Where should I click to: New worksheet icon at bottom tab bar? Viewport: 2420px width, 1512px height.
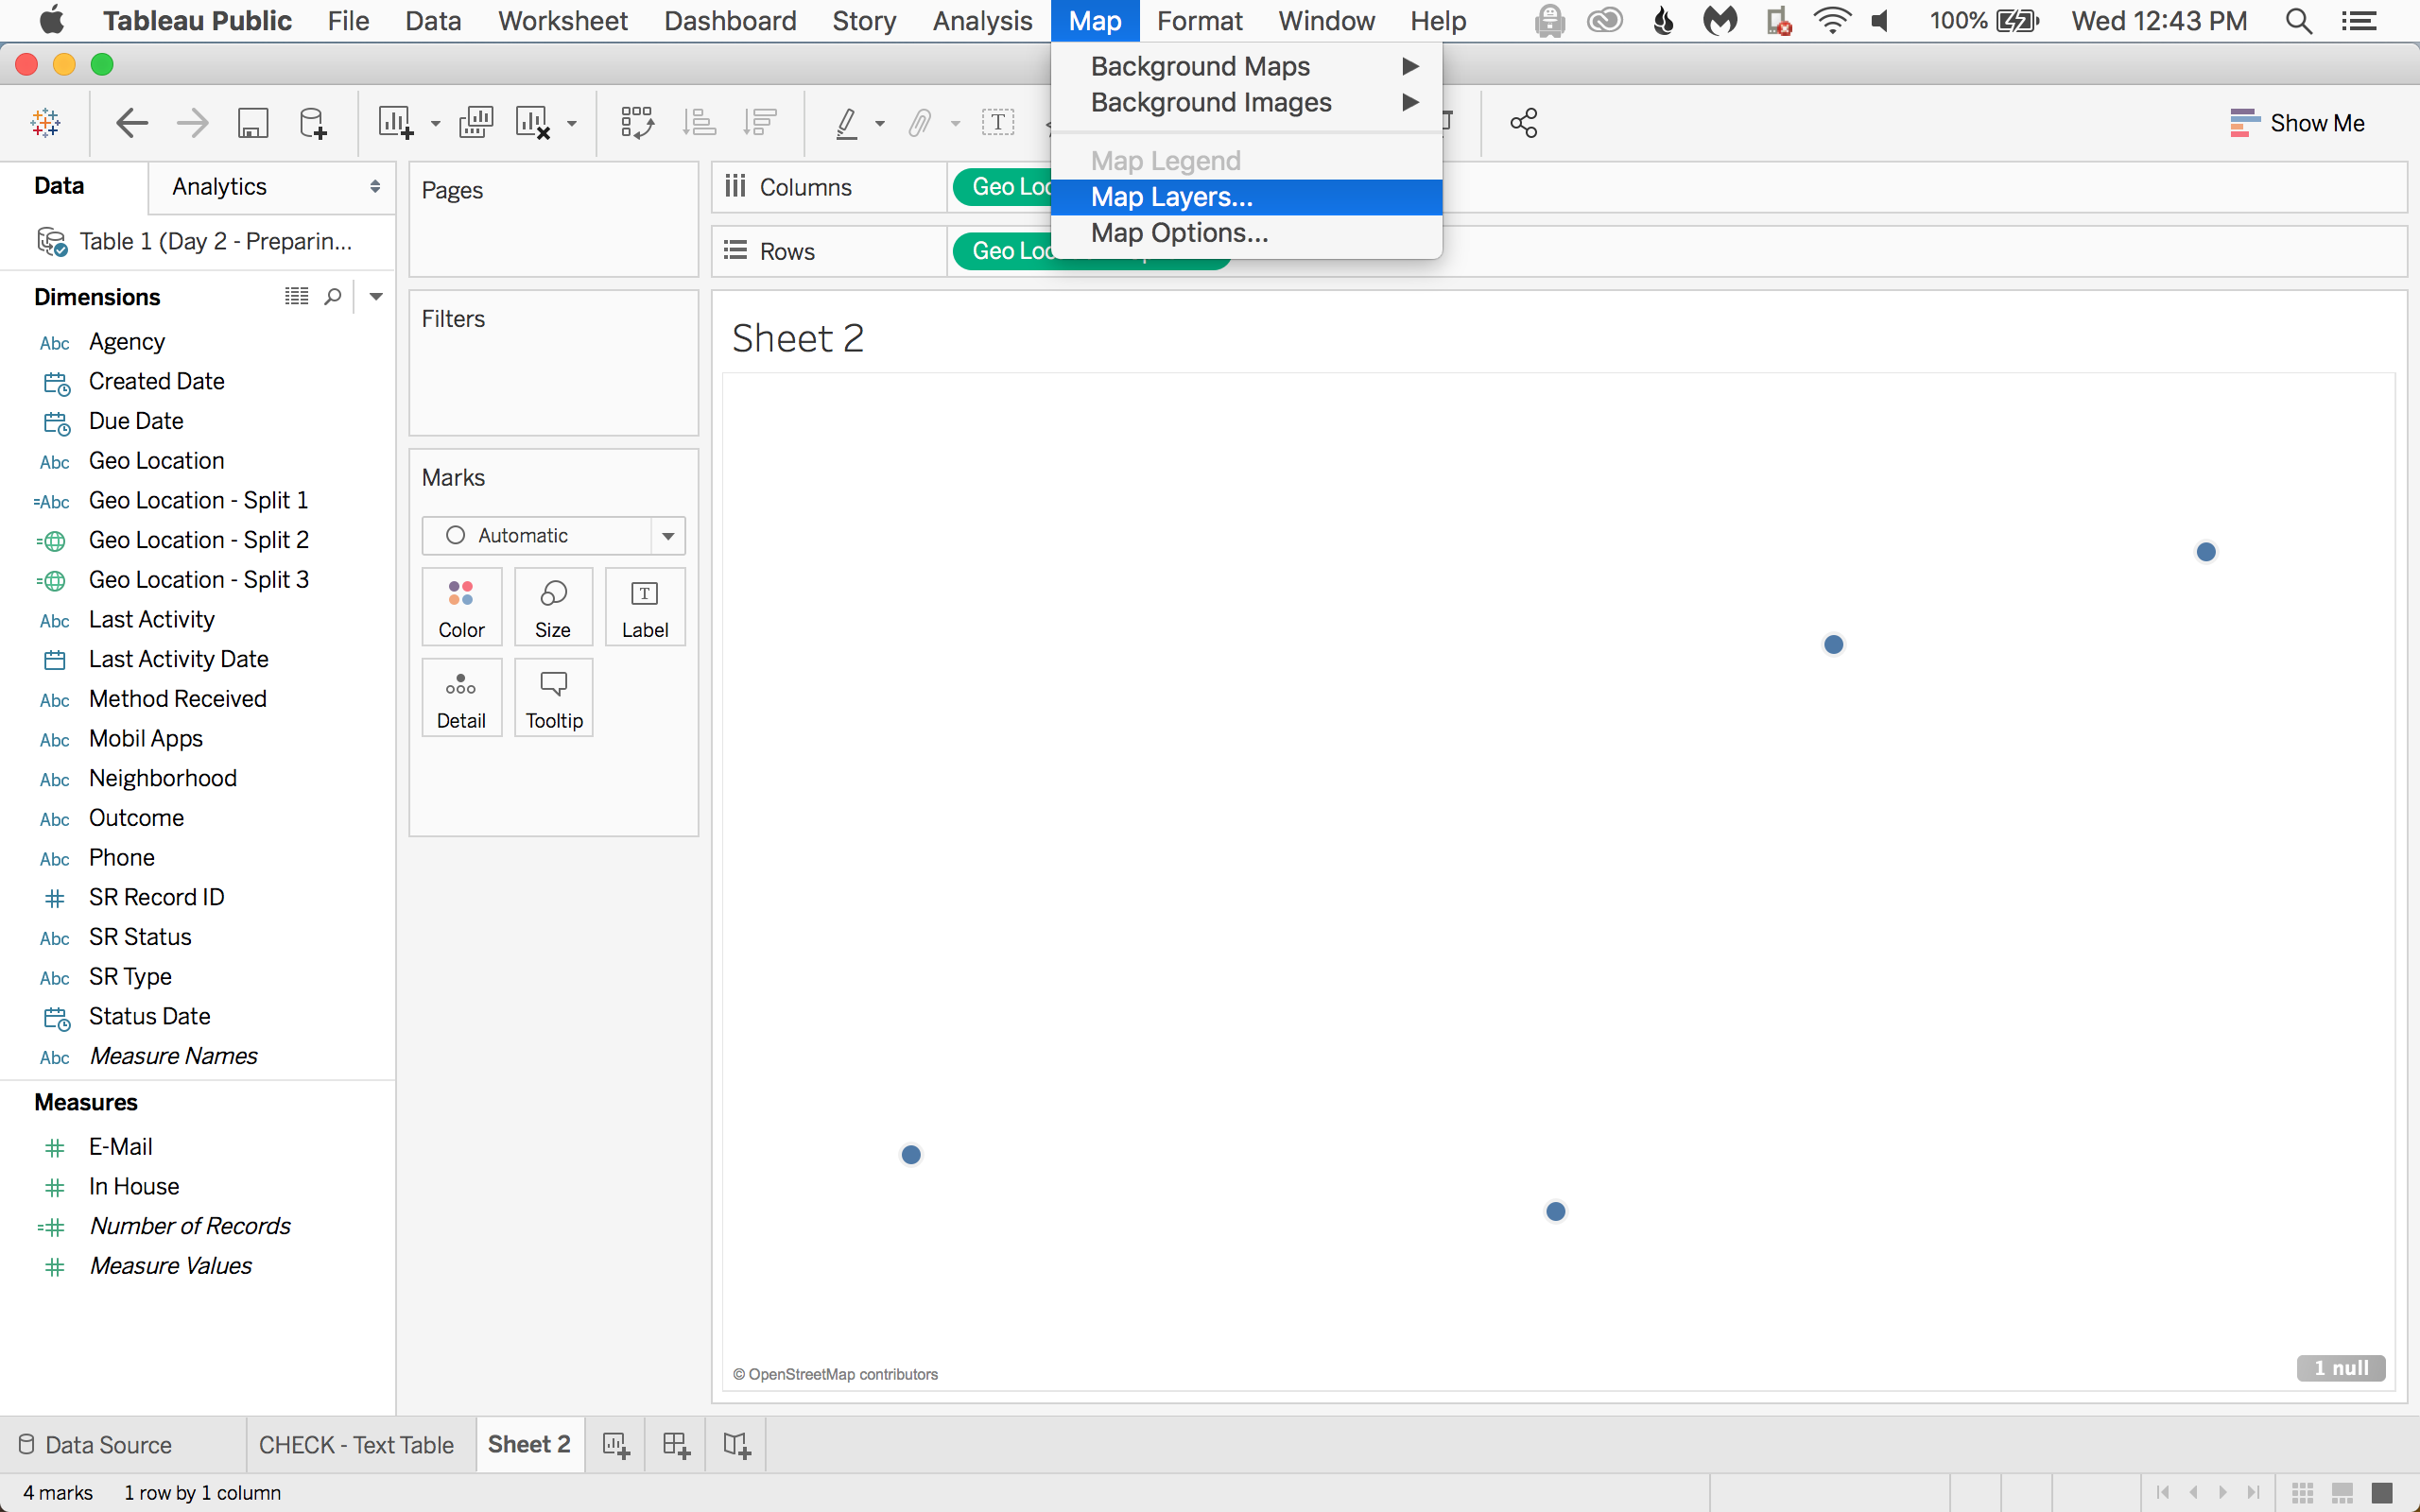click(x=616, y=1445)
